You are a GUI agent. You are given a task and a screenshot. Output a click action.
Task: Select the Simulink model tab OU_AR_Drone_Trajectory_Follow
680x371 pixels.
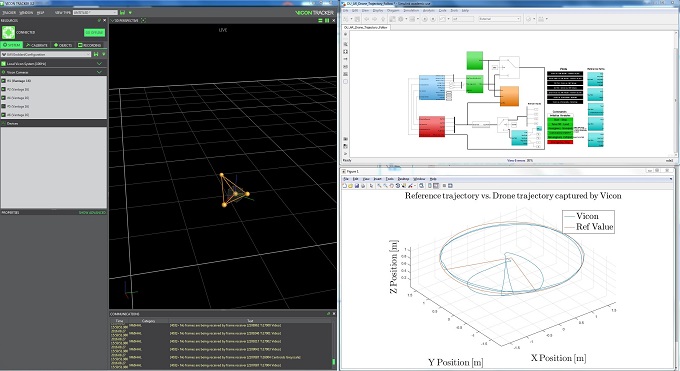366,27
